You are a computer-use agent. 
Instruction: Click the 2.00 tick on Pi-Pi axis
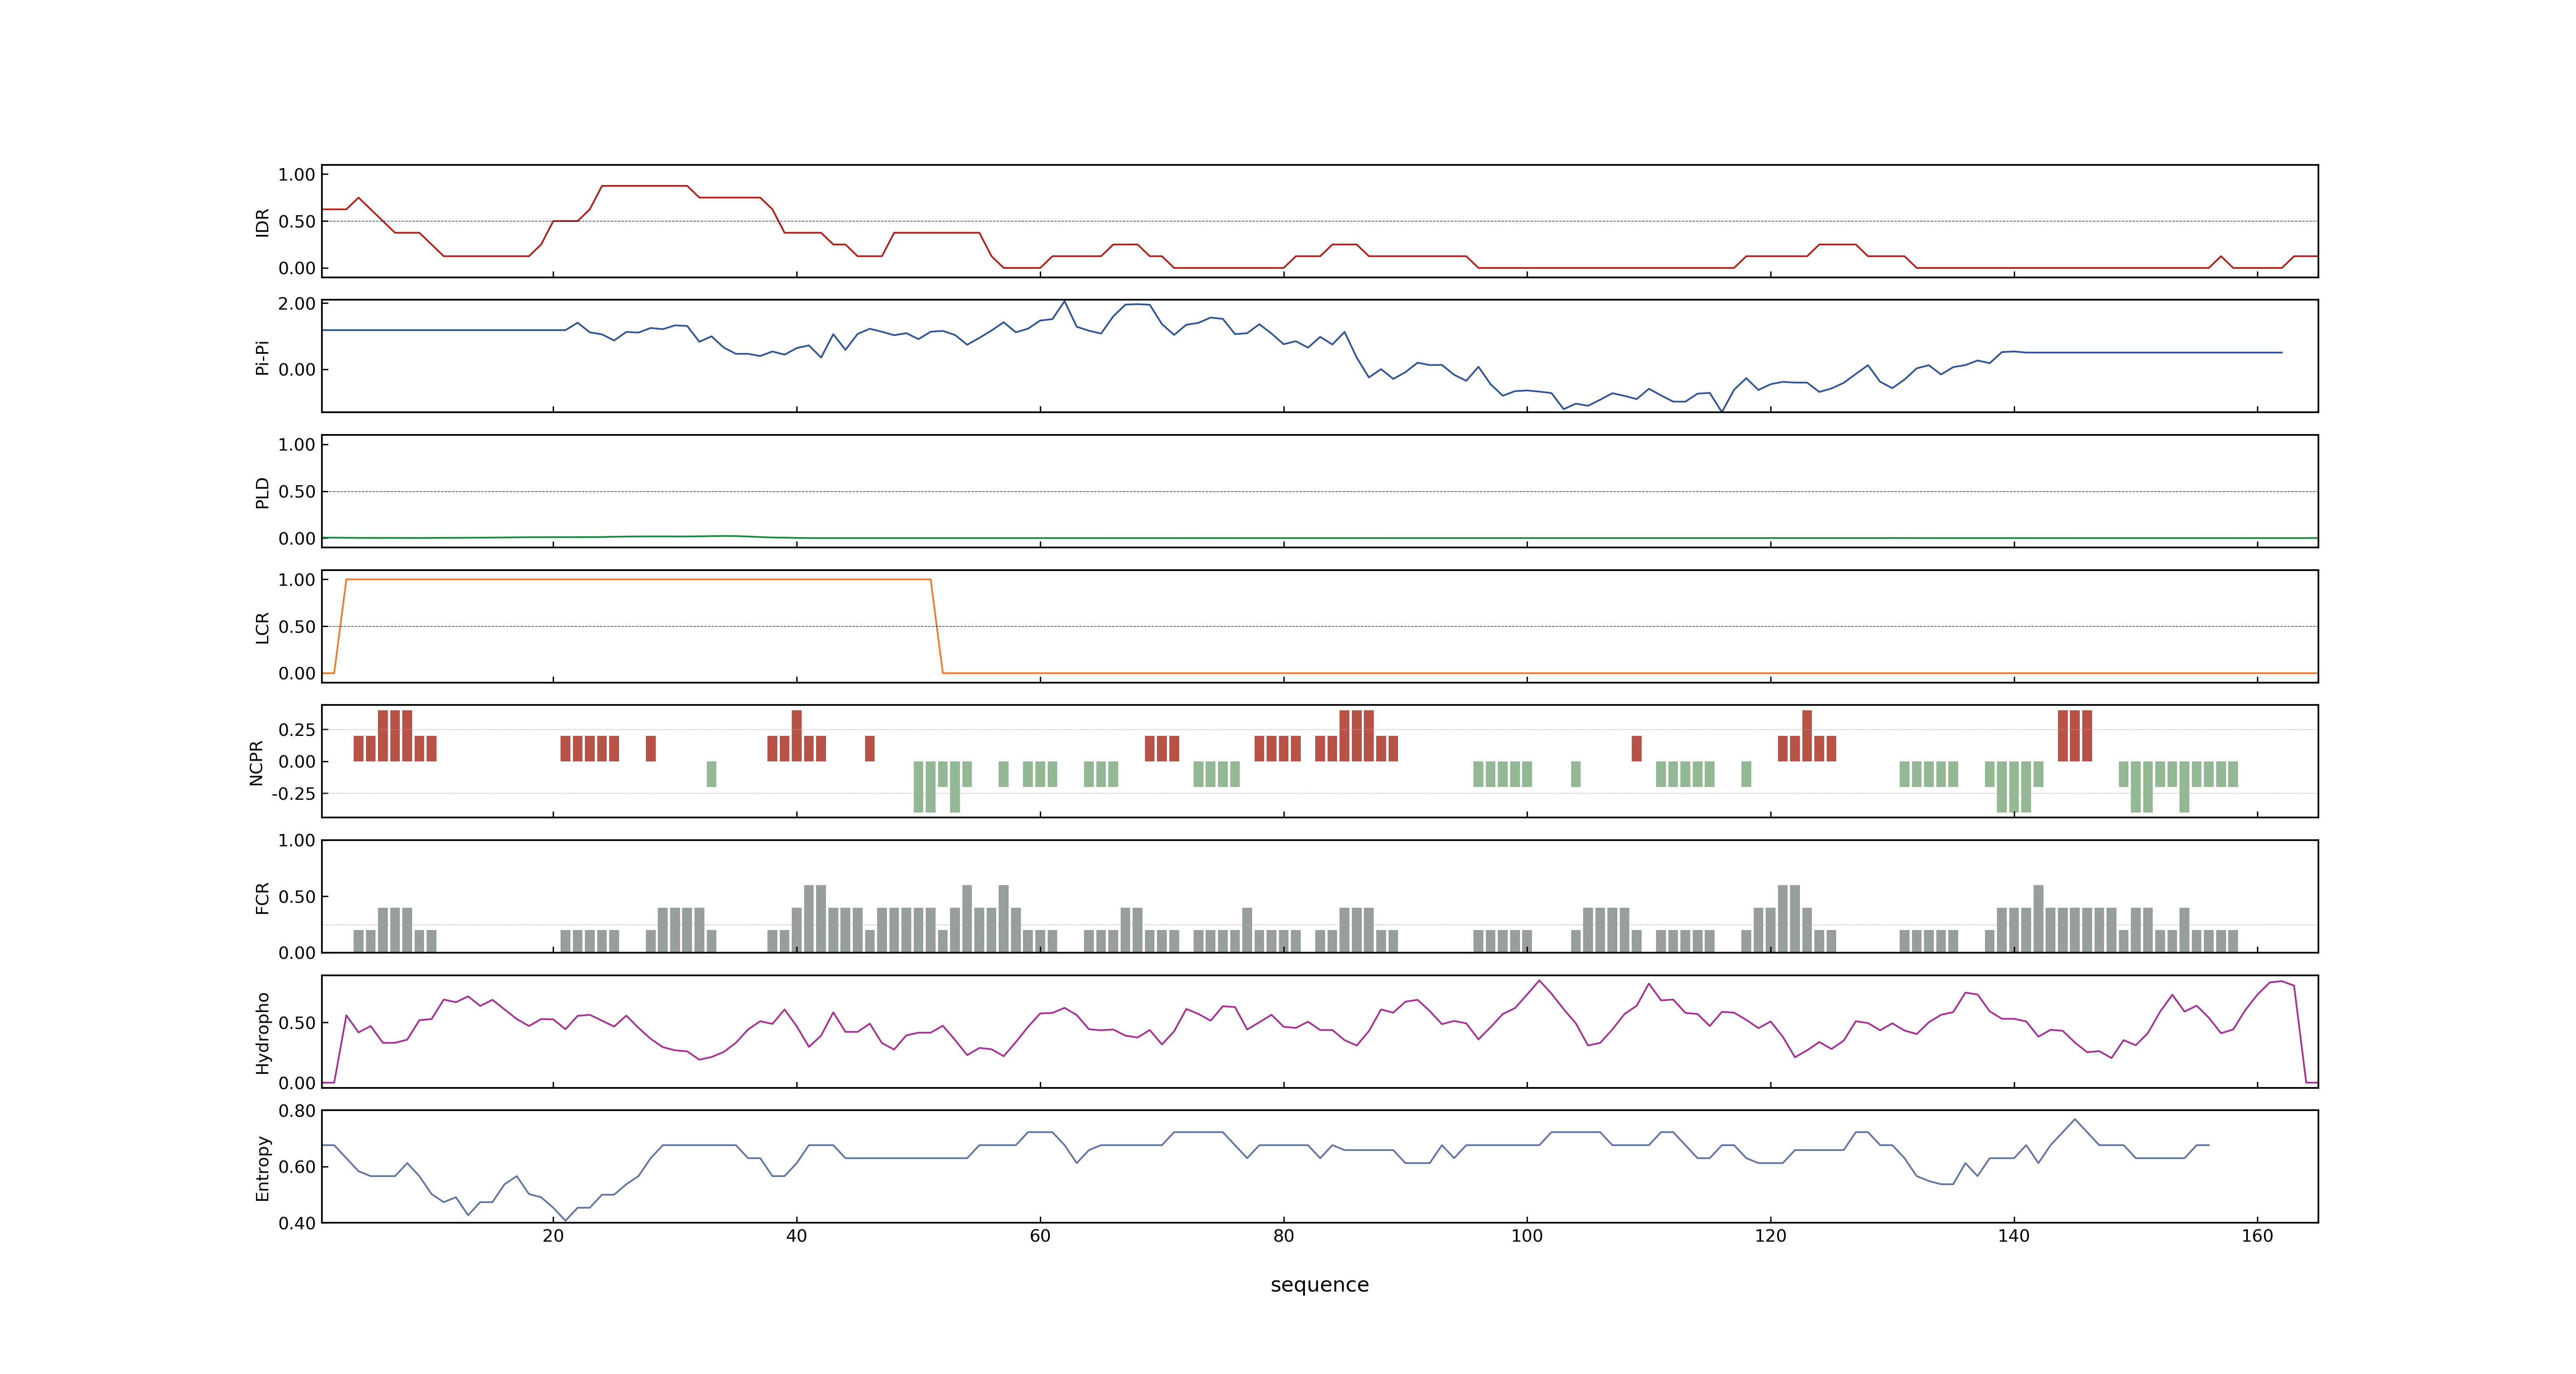click(297, 303)
